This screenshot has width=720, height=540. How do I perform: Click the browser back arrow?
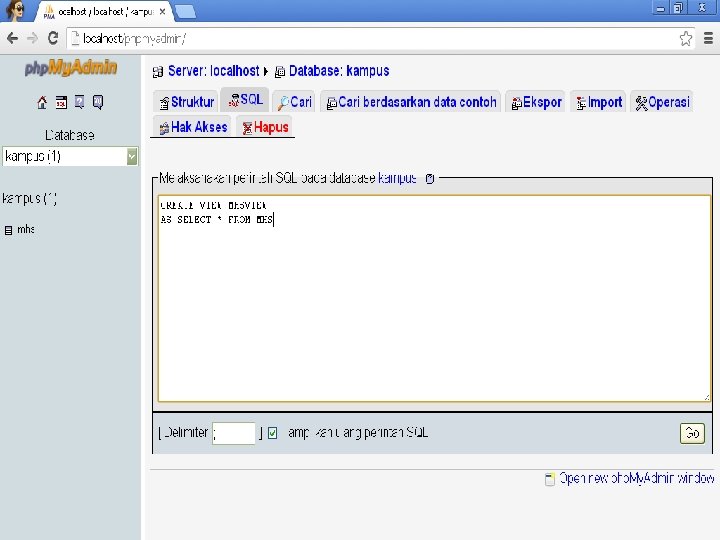[x=12, y=38]
